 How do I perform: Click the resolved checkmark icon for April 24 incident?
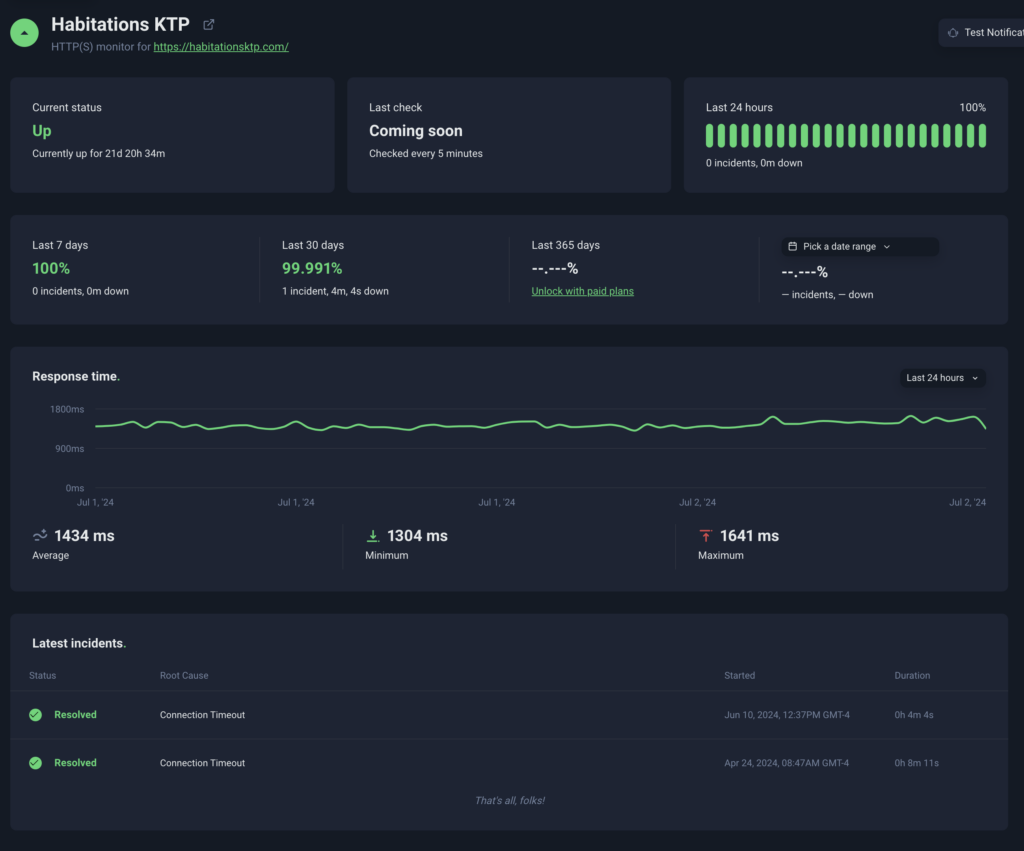point(36,763)
